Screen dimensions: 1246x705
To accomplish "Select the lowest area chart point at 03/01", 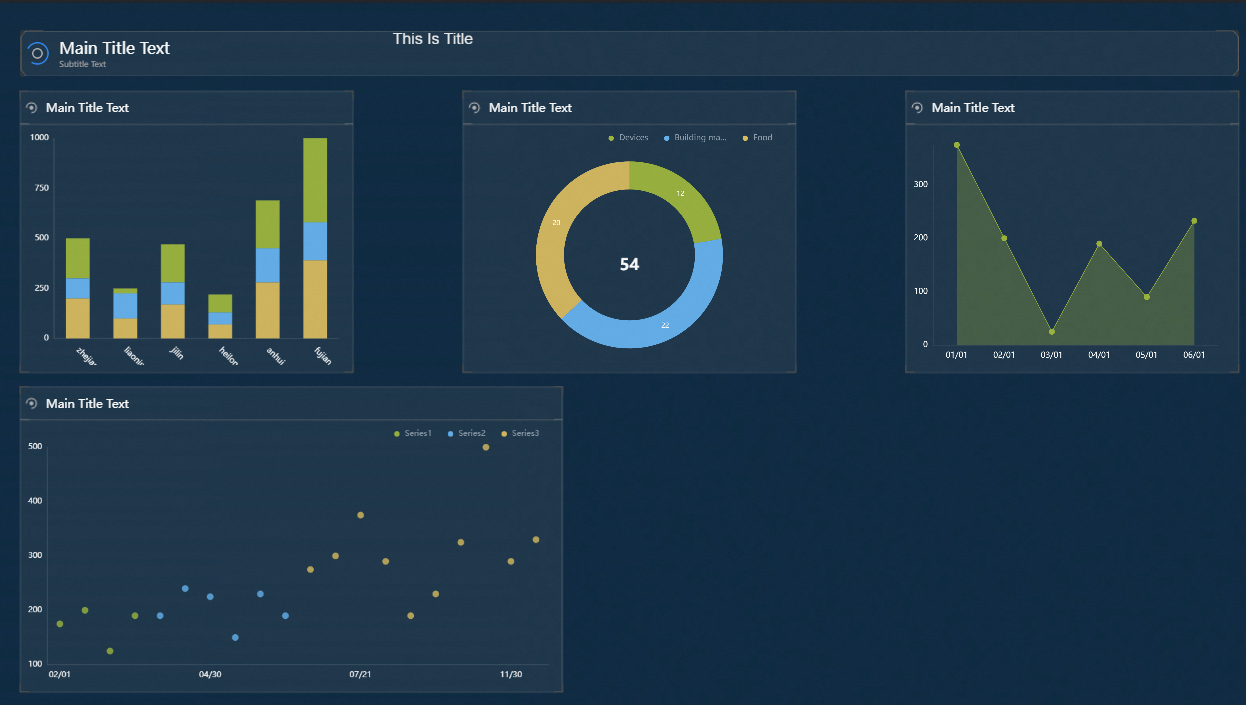I will (1052, 332).
